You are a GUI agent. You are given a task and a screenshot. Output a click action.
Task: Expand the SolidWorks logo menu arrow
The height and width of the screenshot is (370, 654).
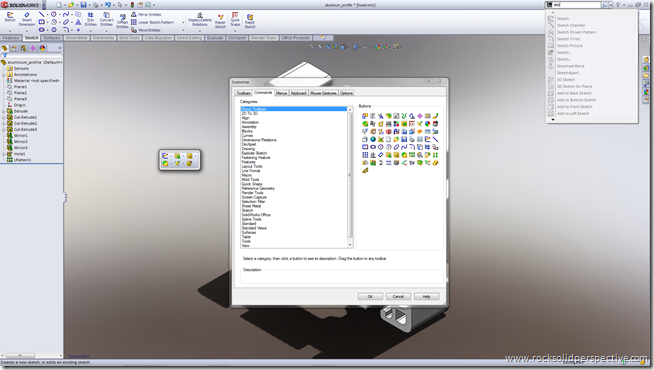(44, 5)
